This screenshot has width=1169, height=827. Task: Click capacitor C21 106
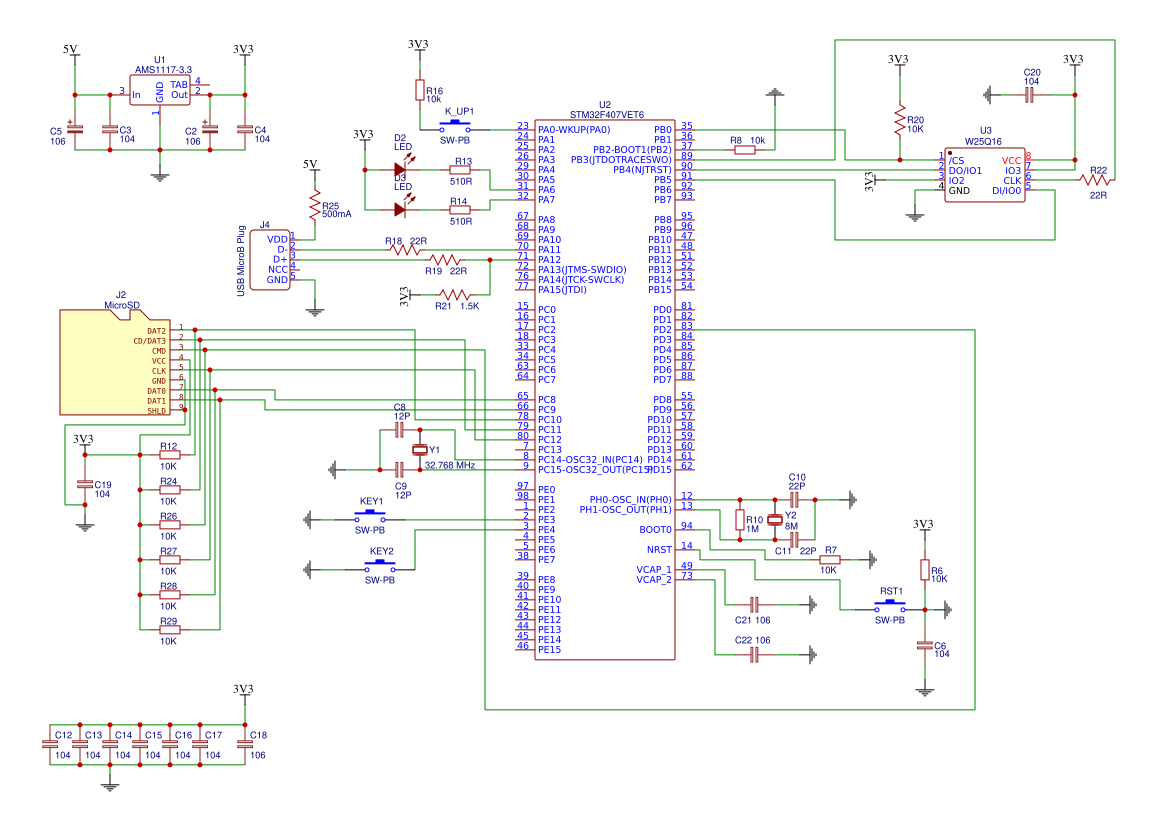[754, 604]
